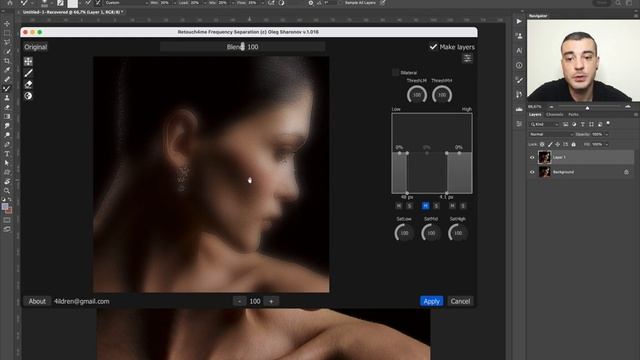Toggle the Make layers checkbox
640x360 pixels.
point(433,47)
